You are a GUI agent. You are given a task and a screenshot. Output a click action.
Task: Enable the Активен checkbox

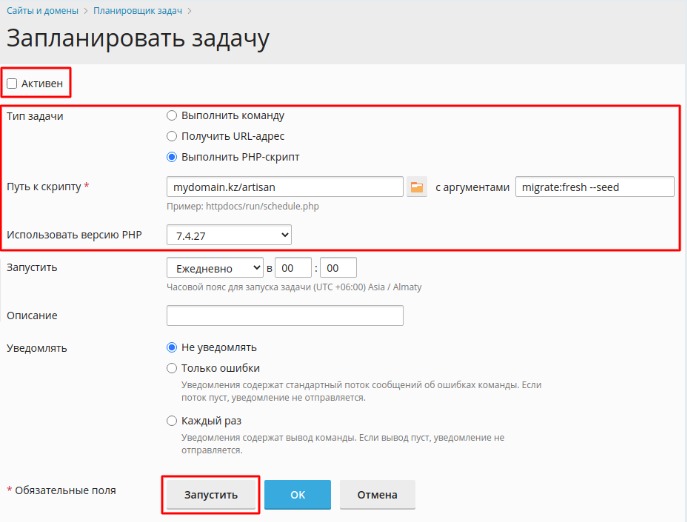[x=12, y=83]
